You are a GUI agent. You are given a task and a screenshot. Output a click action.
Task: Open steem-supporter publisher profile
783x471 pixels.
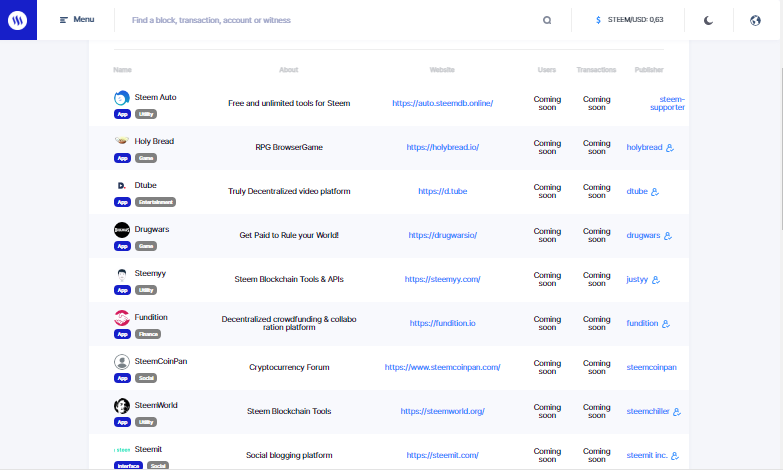pos(668,103)
